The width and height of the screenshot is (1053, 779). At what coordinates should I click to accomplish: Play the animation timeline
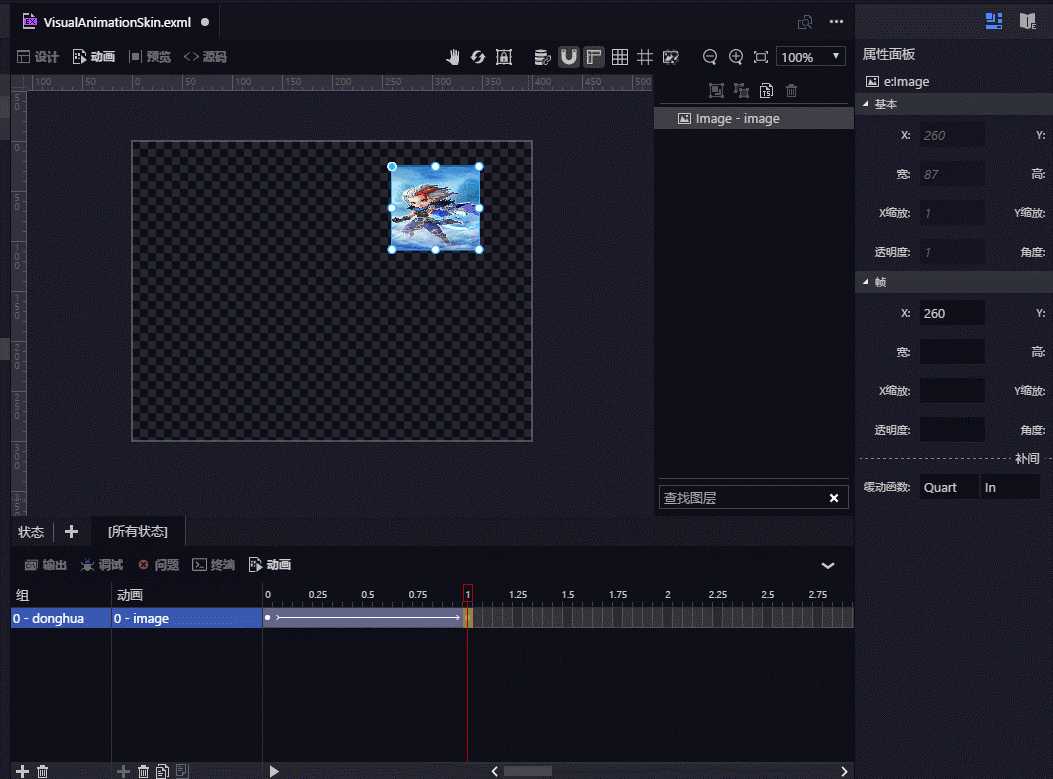point(273,771)
